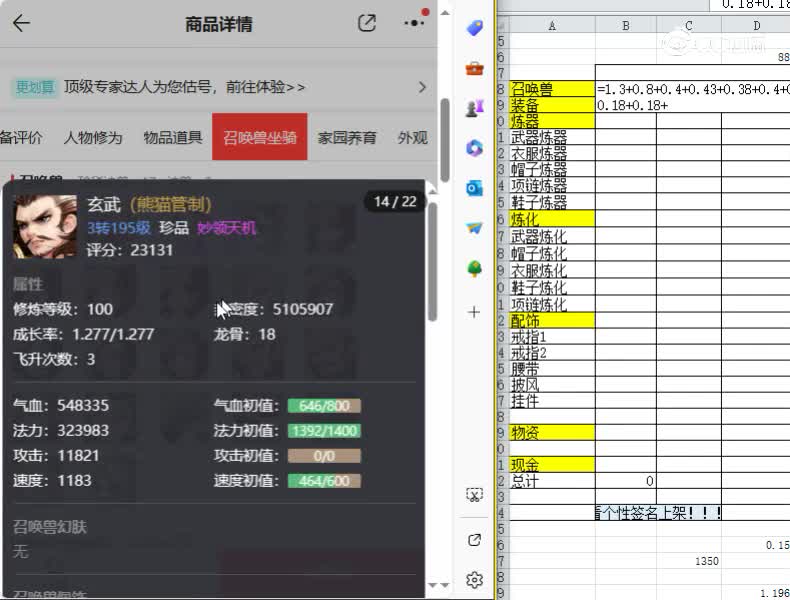Select the formula cell starting =1.3+0.8
Viewport: 790px width, 600px height.
[692, 89]
